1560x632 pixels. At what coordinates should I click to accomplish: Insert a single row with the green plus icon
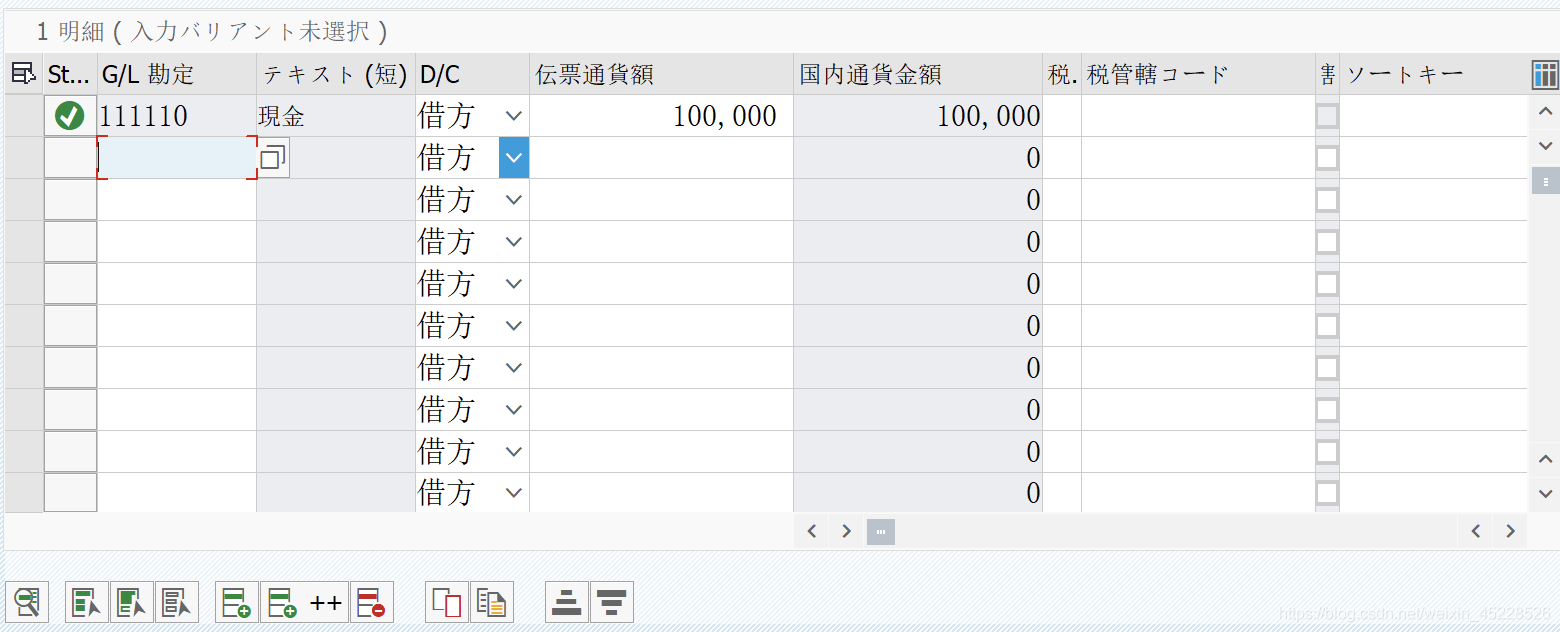pos(237,602)
